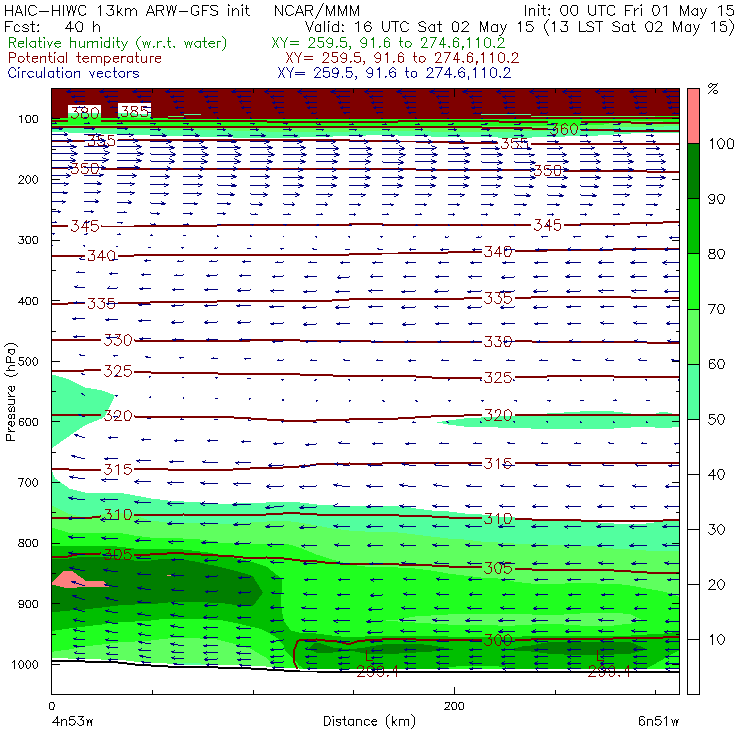This screenshot has height=740, width=740.
Task: Click the "%" unit above the color bar
Action: (713, 89)
